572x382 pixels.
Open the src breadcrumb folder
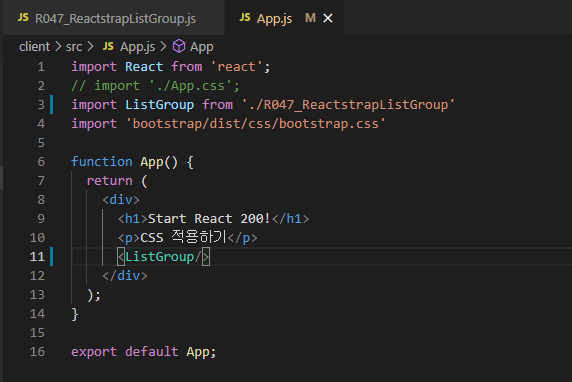coord(74,47)
